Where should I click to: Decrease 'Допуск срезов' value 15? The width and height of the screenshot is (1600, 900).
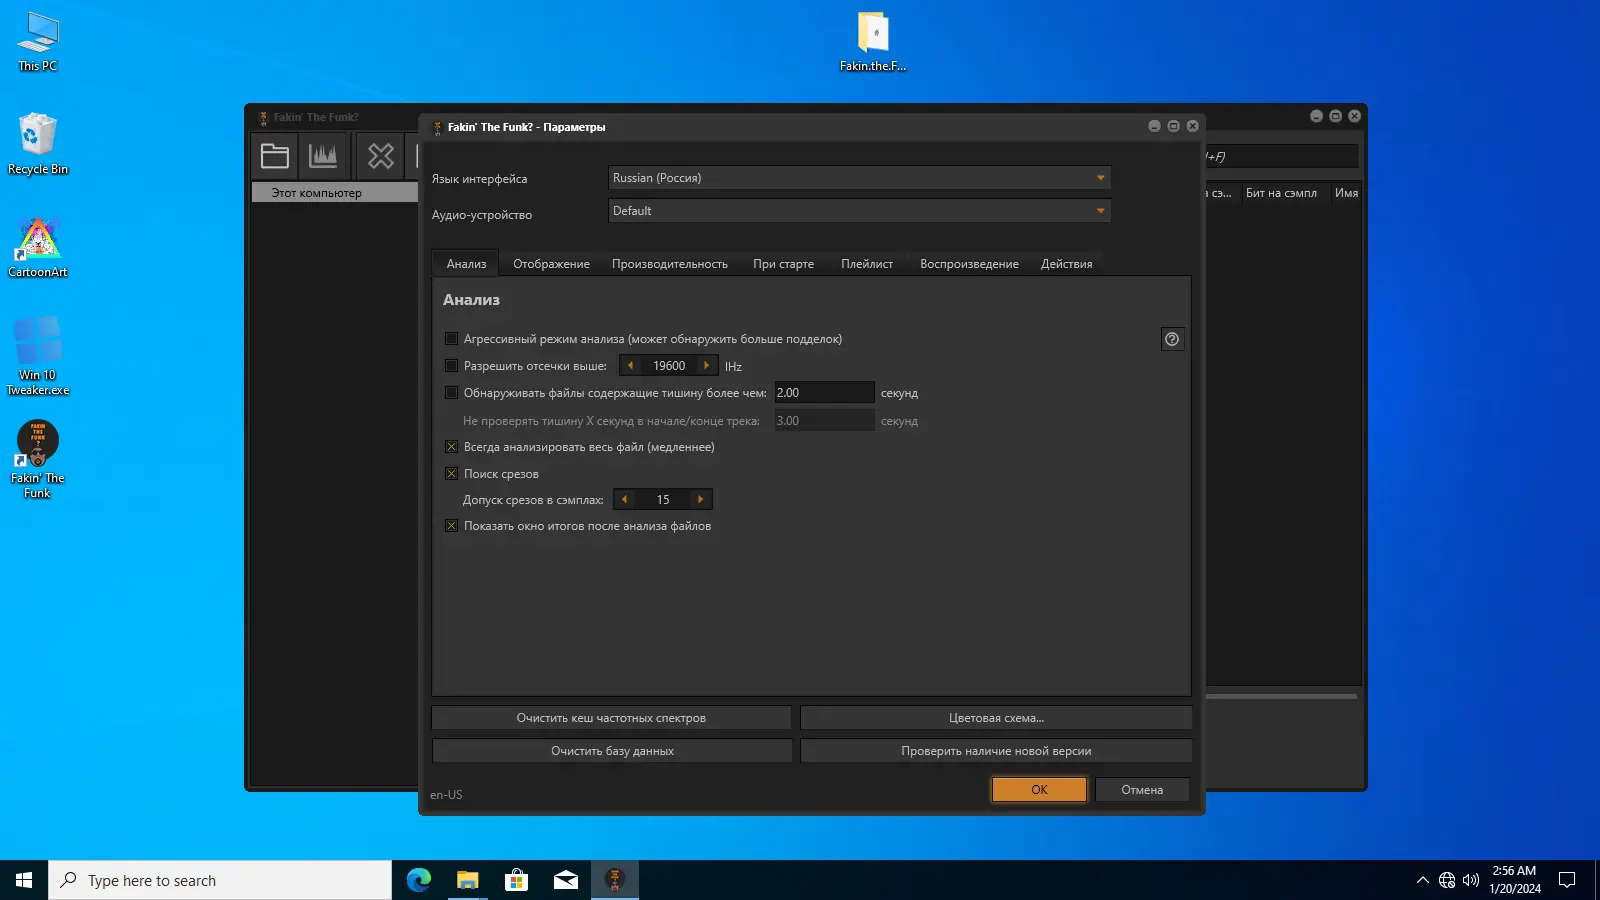click(624, 500)
